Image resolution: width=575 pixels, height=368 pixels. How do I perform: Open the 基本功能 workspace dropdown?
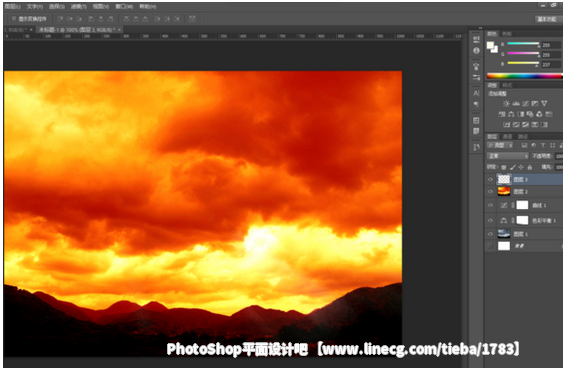coord(547,19)
